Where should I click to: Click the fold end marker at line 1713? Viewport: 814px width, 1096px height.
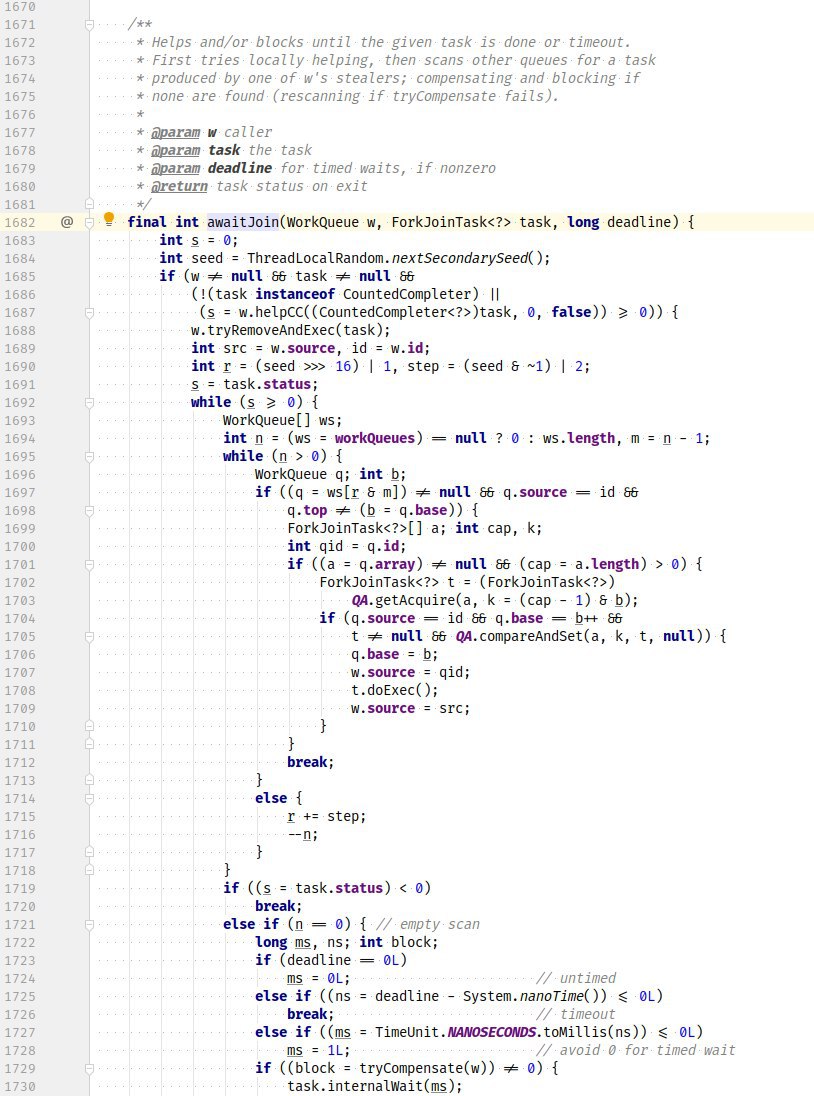pyautogui.click(x=89, y=780)
